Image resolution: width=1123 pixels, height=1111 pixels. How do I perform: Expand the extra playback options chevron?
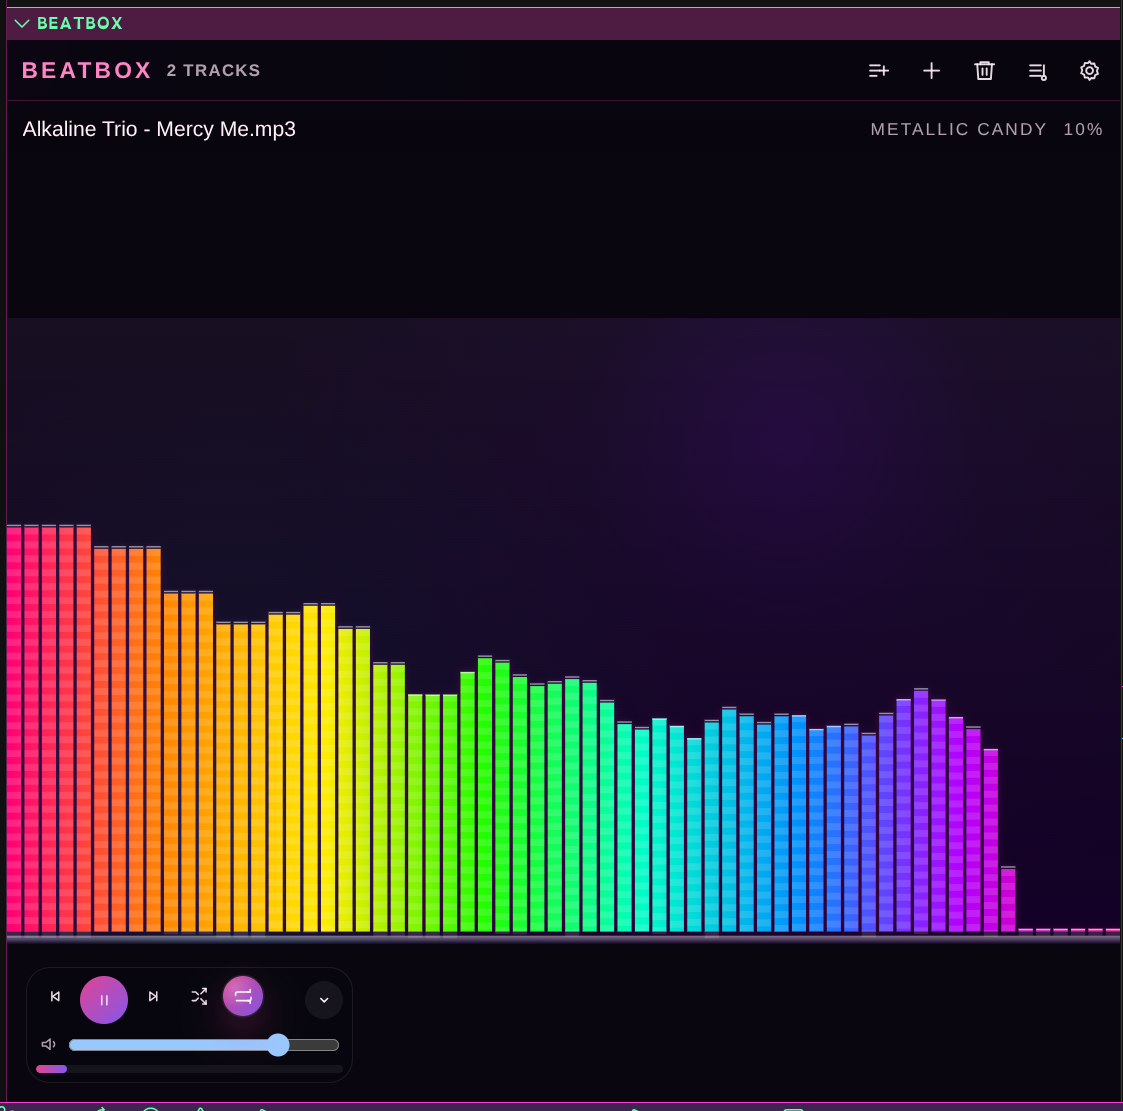[323, 999]
